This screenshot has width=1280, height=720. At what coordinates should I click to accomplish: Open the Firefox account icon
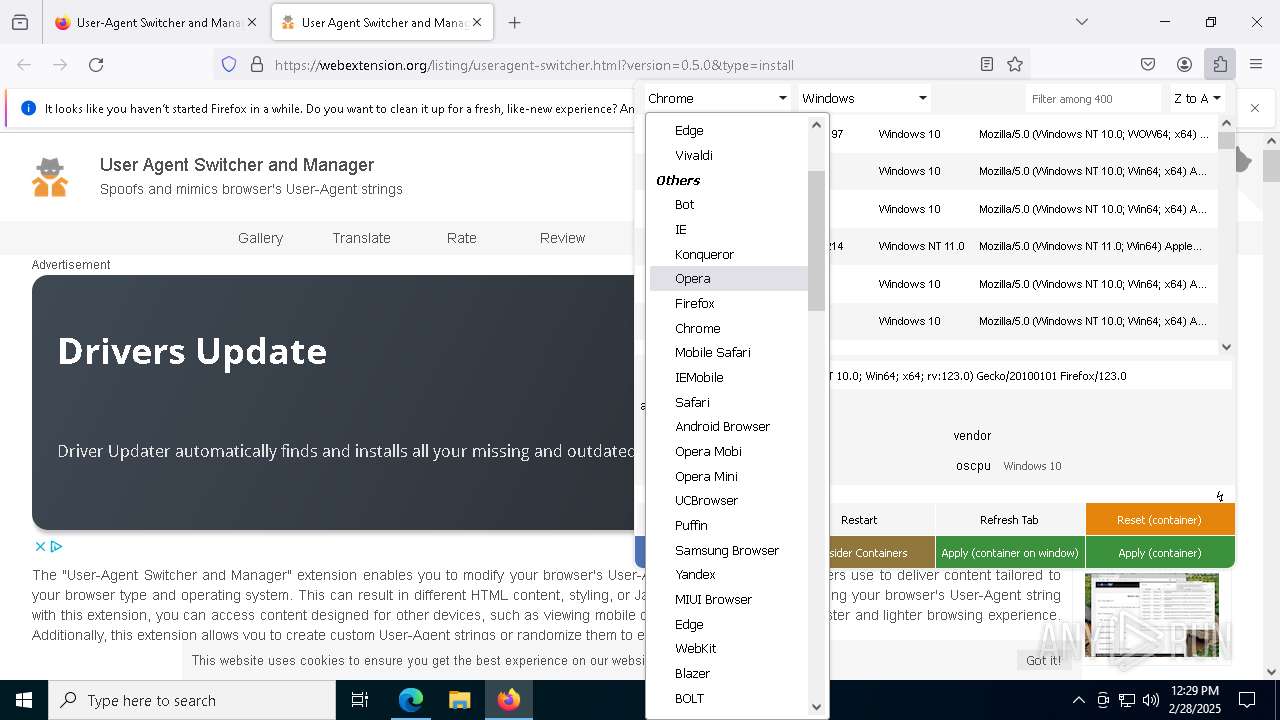pos(1184,65)
